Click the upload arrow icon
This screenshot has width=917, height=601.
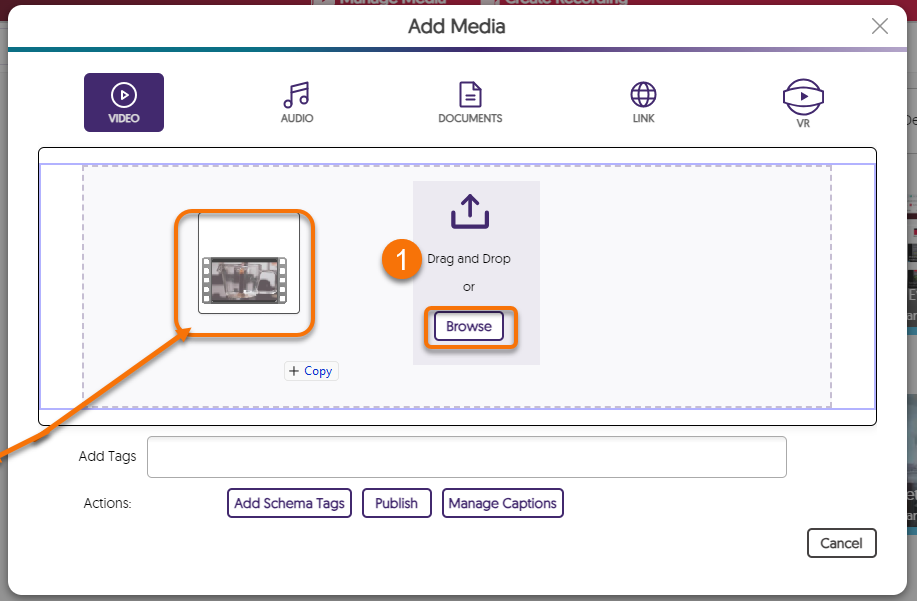point(470,211)
